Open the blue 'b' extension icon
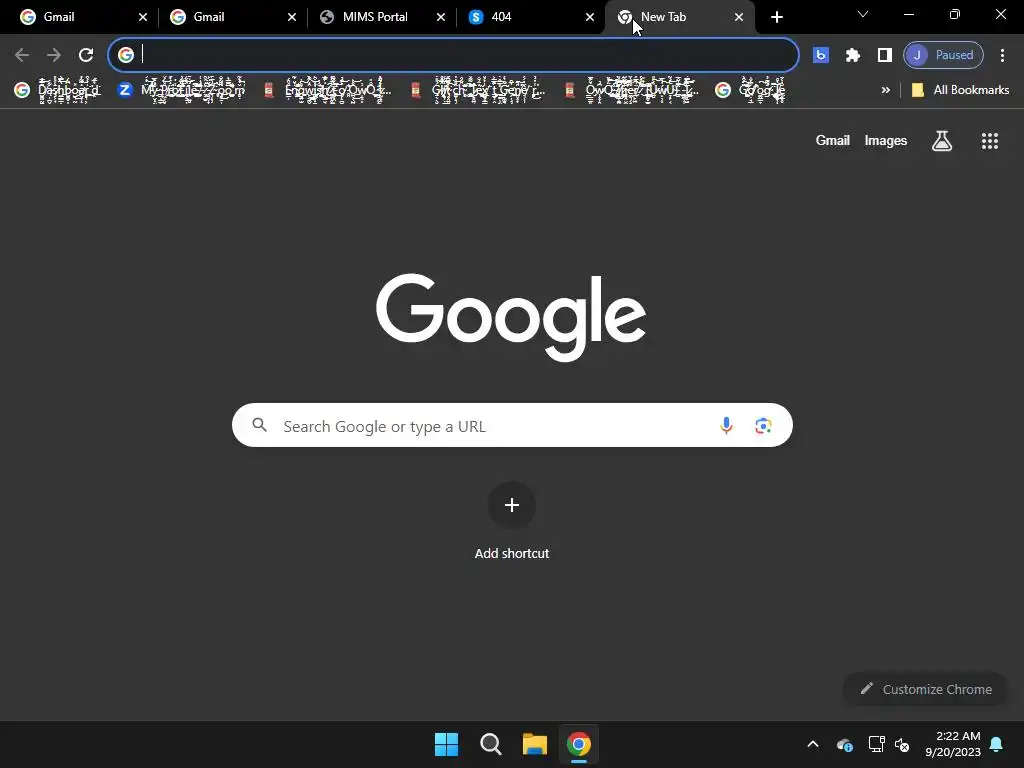This screenshot has height=768, width=1024. pyautogui.click(x=820, y=55)
